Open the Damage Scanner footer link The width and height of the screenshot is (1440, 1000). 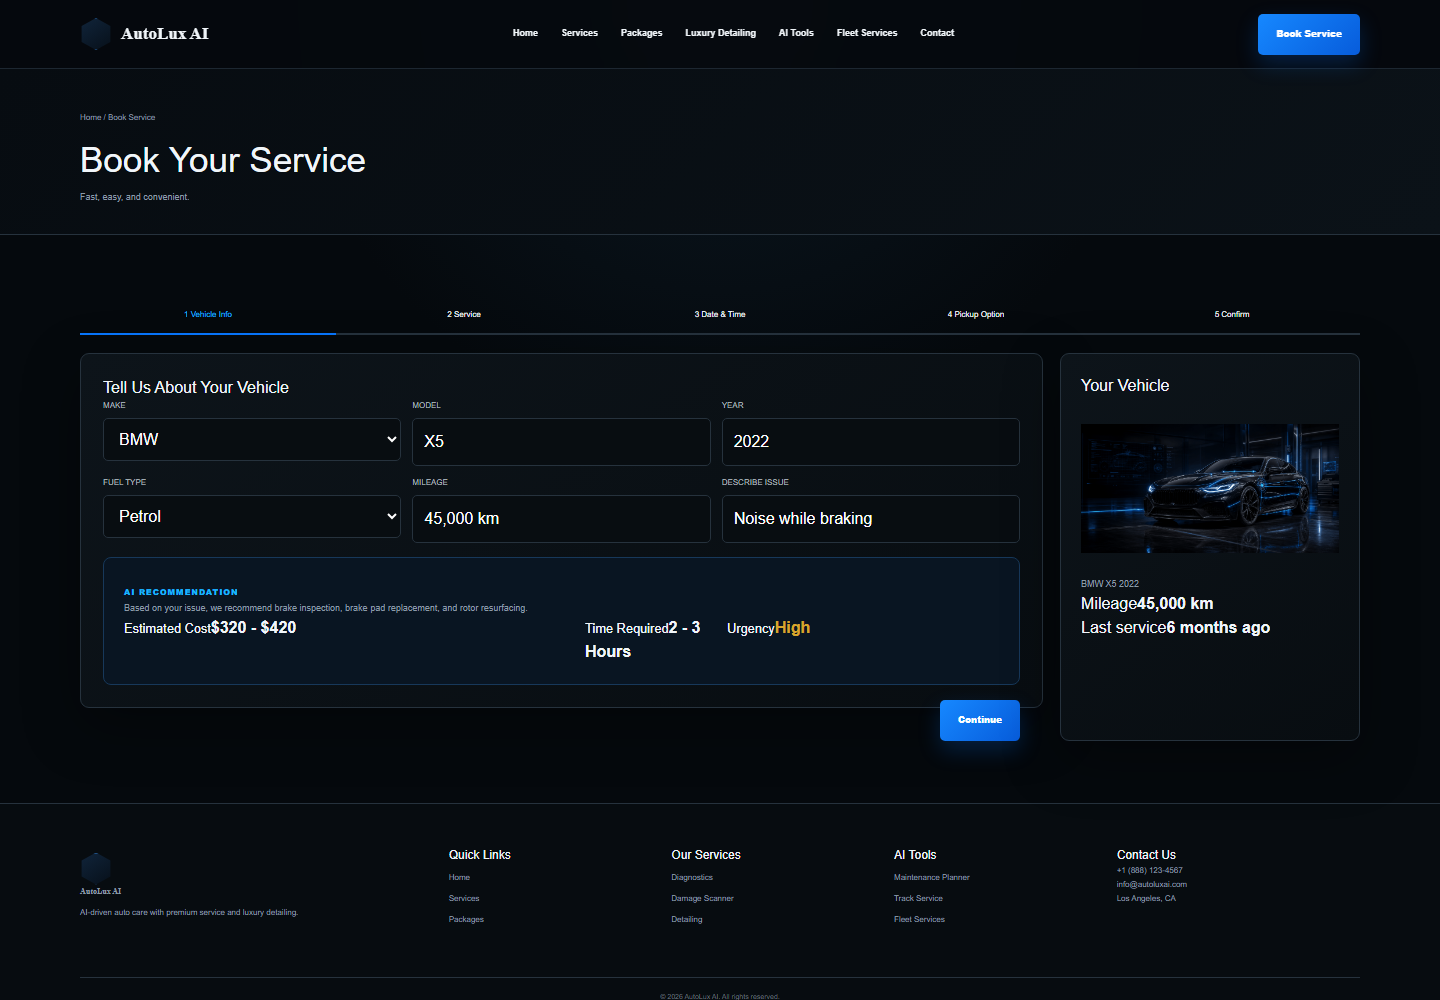point(702,898)
